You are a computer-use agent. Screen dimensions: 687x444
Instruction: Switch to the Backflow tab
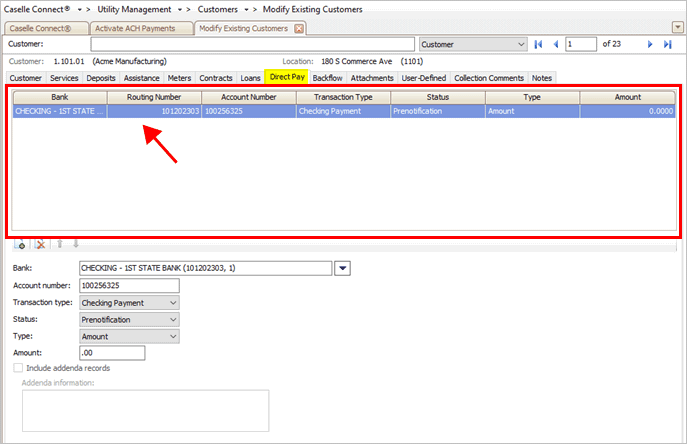327,77
